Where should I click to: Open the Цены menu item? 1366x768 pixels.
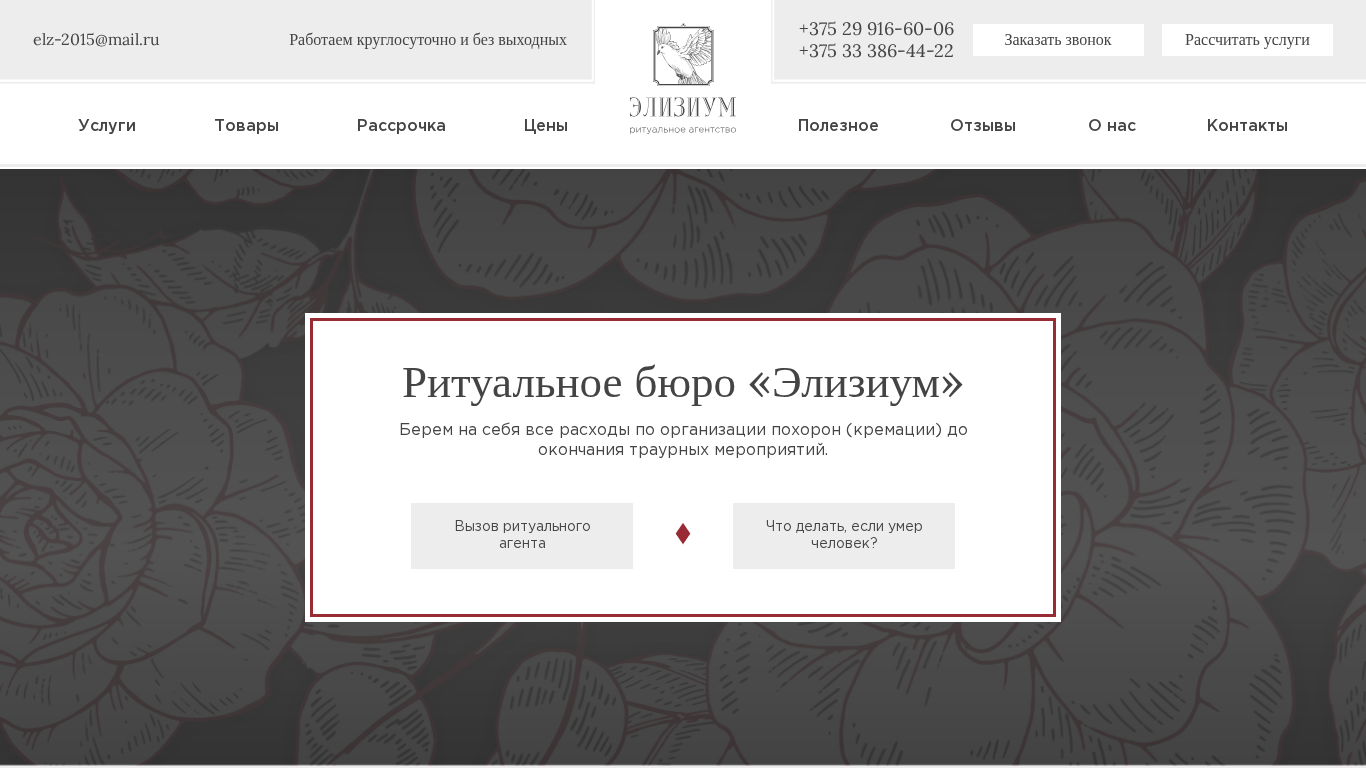pyautogui.click(x=546, y=126)
